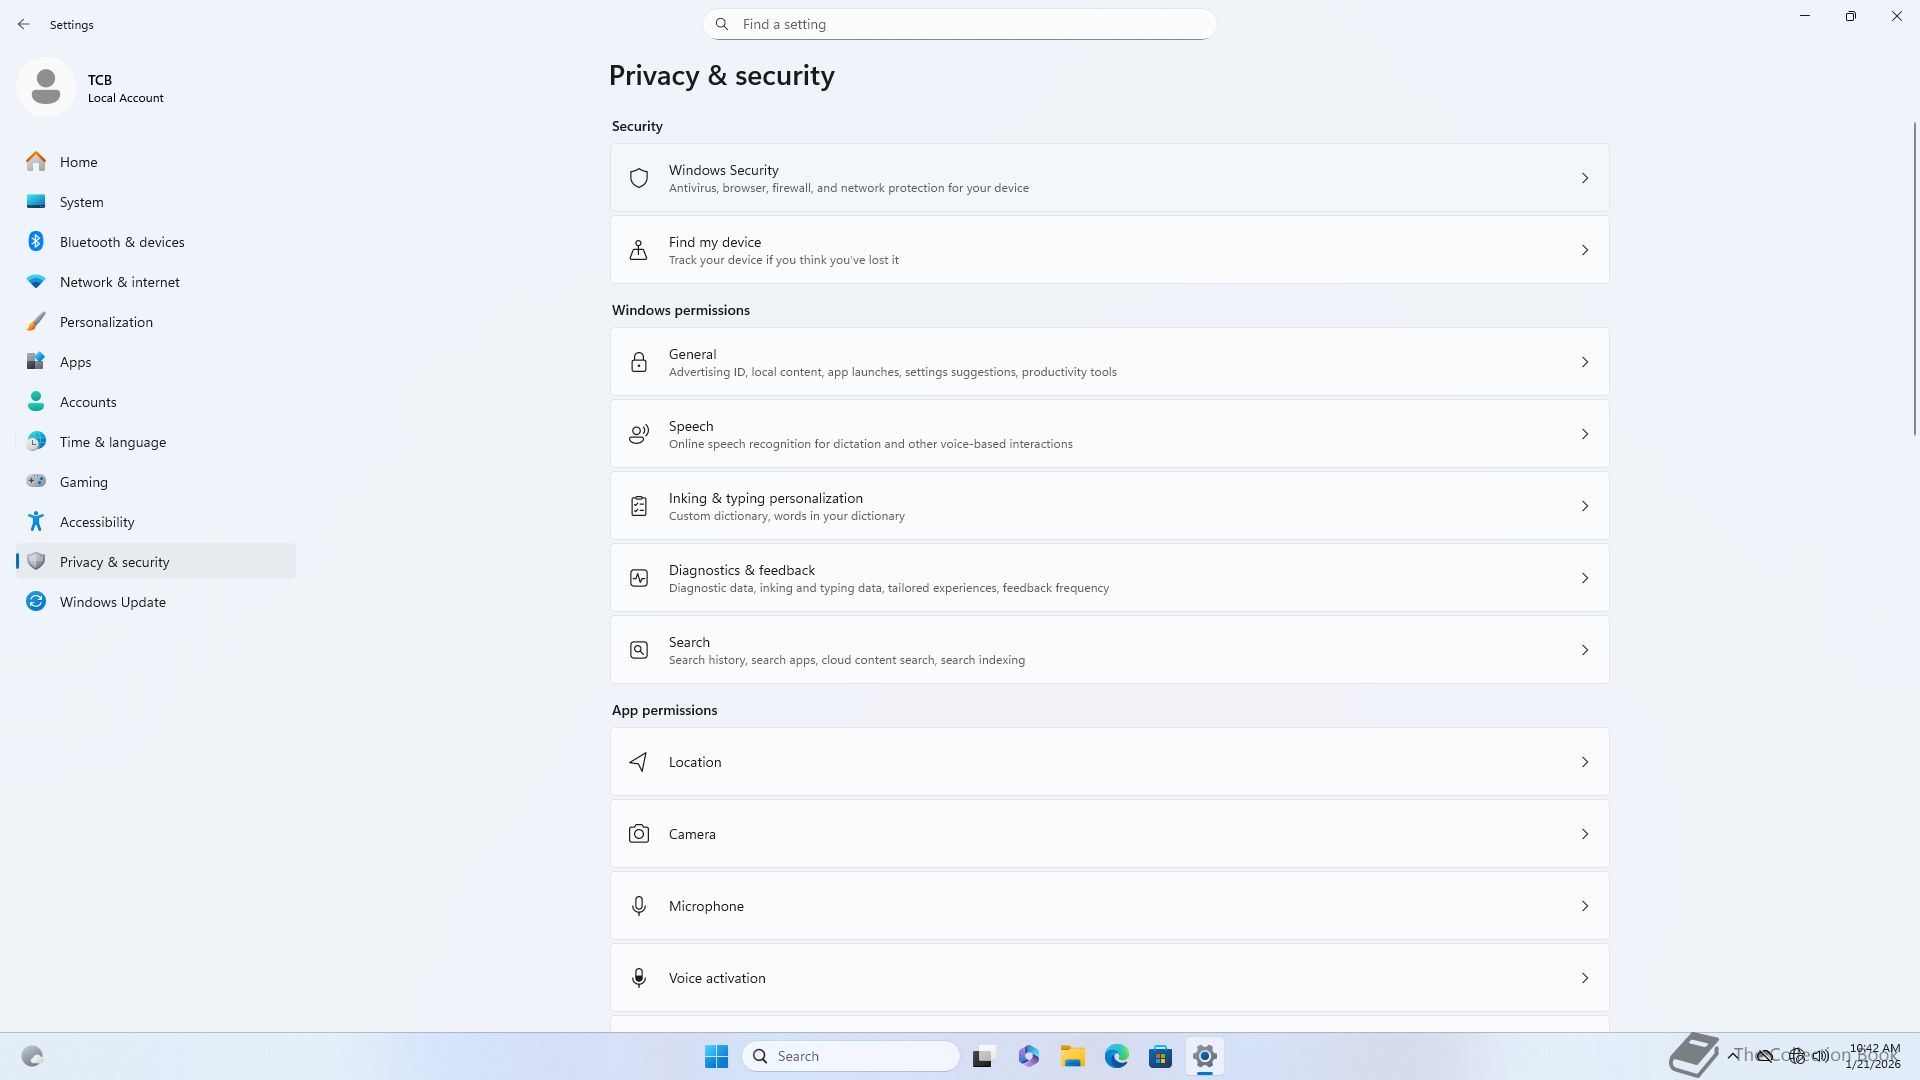This screenshot has width=1920, height=1080.
Task: Click the Find a setting search box
Action: coord(960,24)
